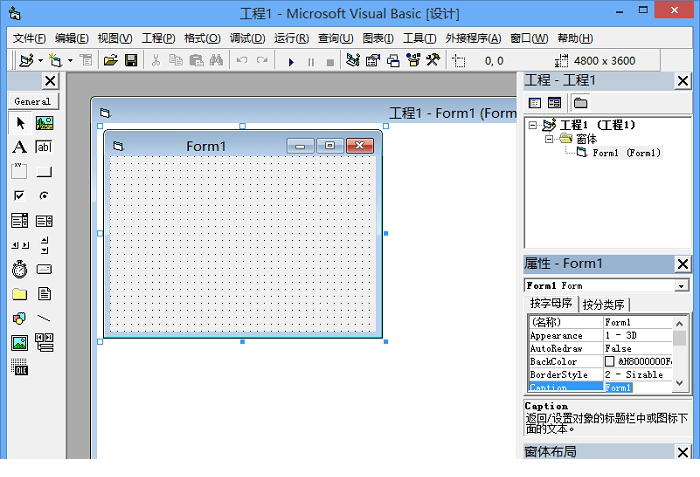This screenshot has width=700, height=477.
Task: Click the Break pause toolbar button
Action: pyautogui.click(x=311, y=62)
